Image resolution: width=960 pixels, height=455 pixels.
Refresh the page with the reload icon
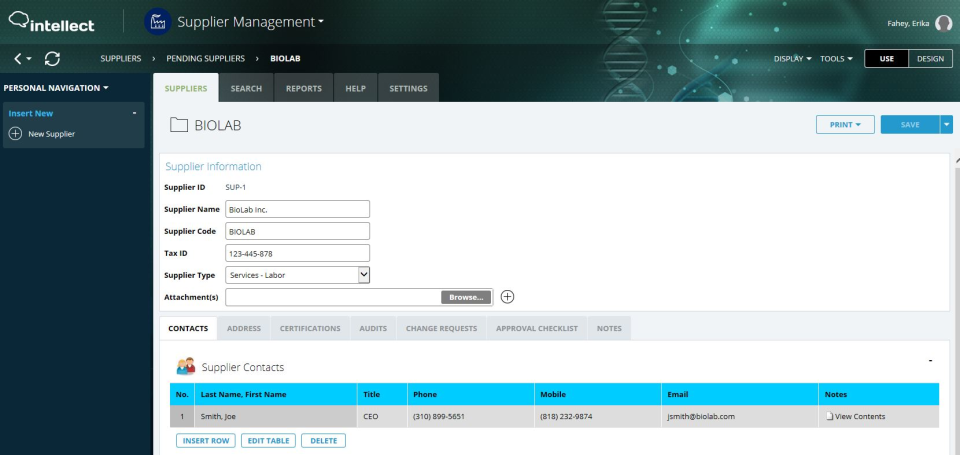click(53, 59)
